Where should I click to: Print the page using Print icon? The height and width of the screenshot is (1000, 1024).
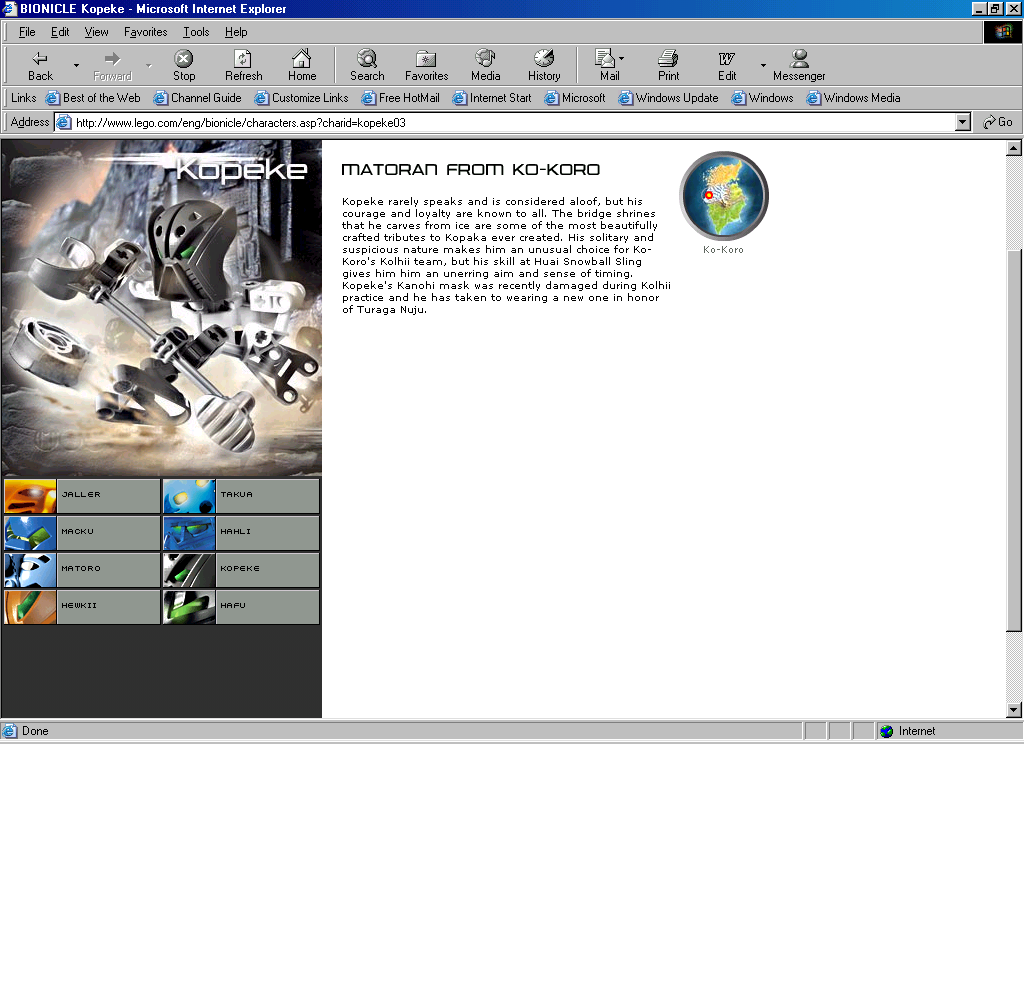pos(668,59)
